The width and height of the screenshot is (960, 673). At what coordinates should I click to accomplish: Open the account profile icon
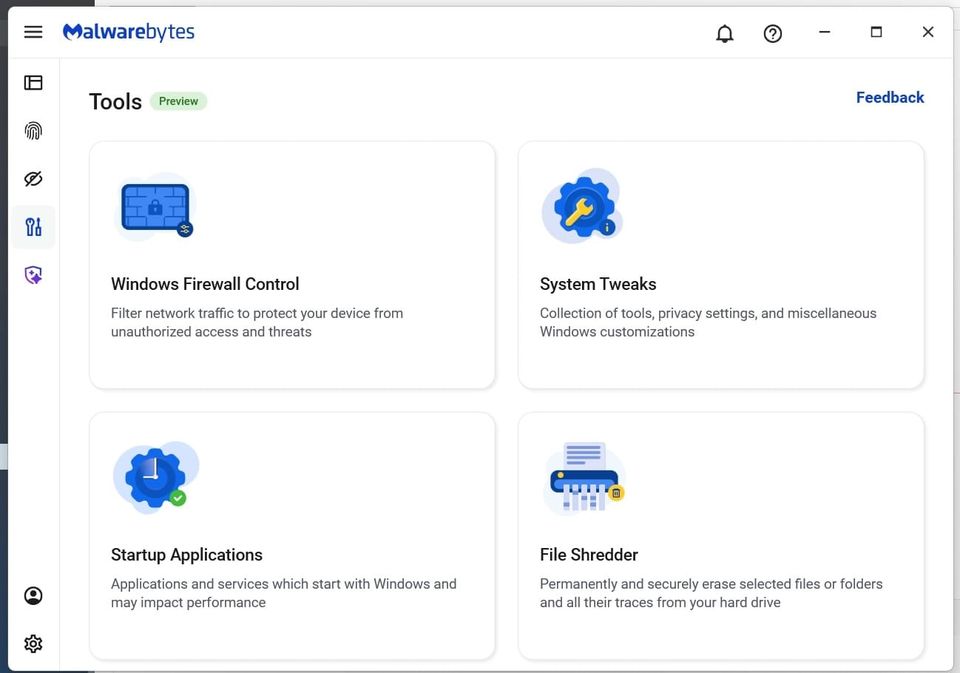[x=33, y=595]
